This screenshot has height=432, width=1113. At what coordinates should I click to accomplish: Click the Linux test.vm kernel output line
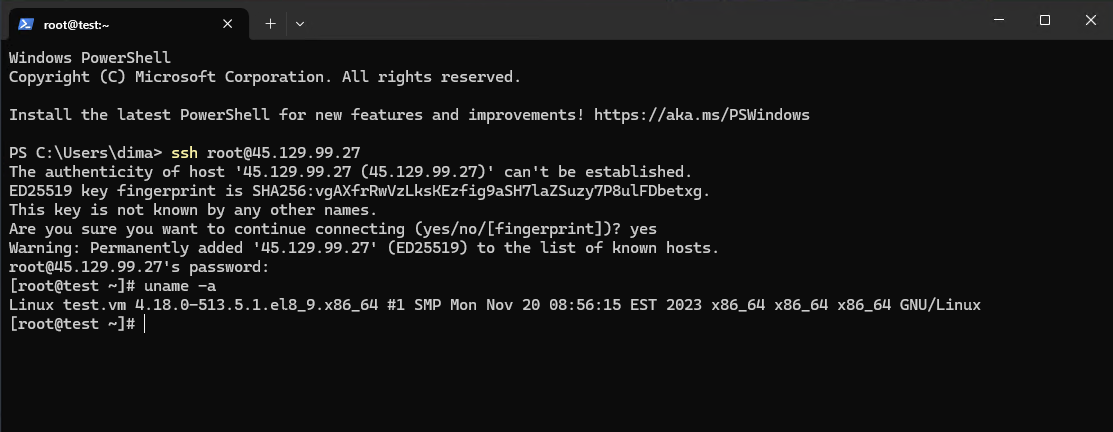495,305
